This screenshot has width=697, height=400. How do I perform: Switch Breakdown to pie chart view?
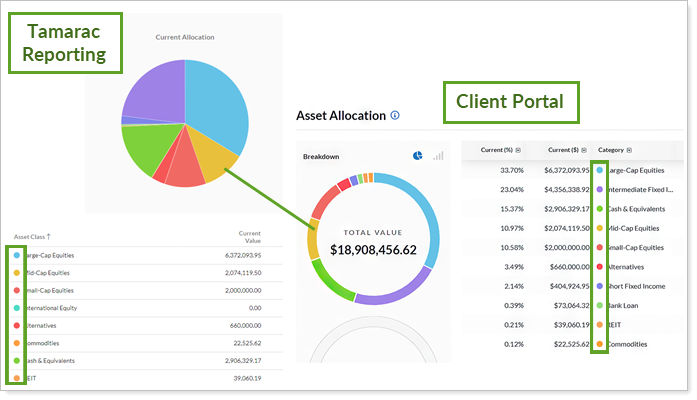pyautogui.click(x=417, y=156)
